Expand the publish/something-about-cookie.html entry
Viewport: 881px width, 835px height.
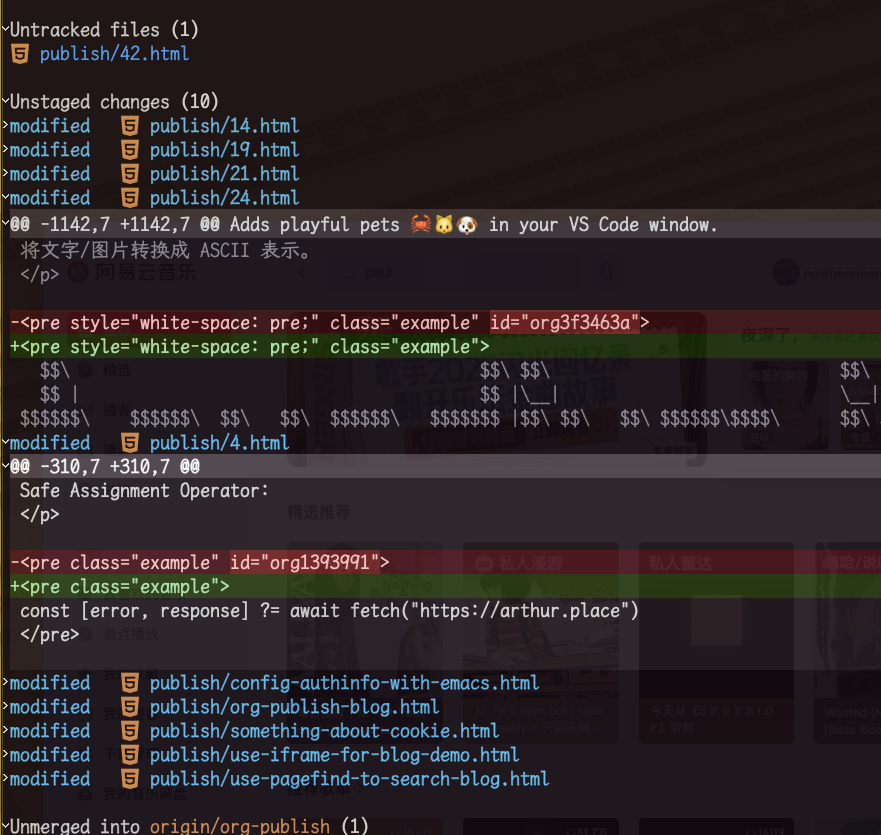[x=5, y=731]
